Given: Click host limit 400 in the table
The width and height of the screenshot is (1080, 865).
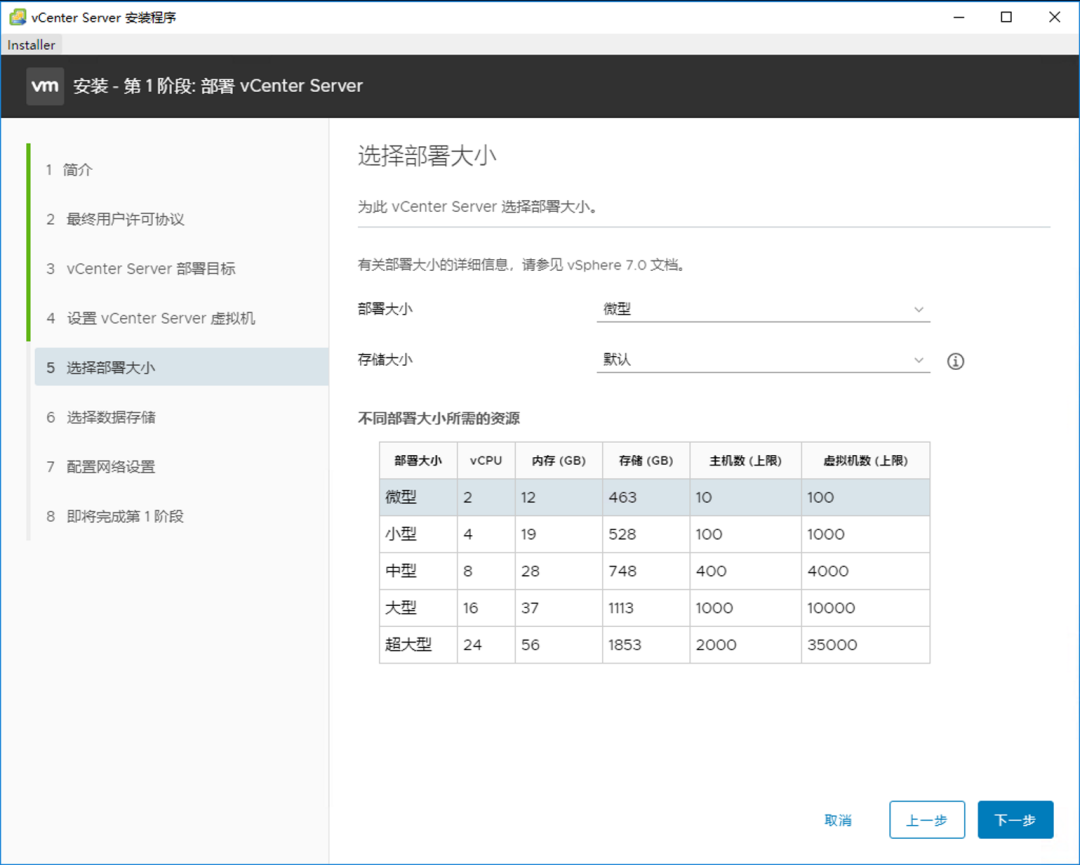Looking at the screenshot, I should (712, 571).
